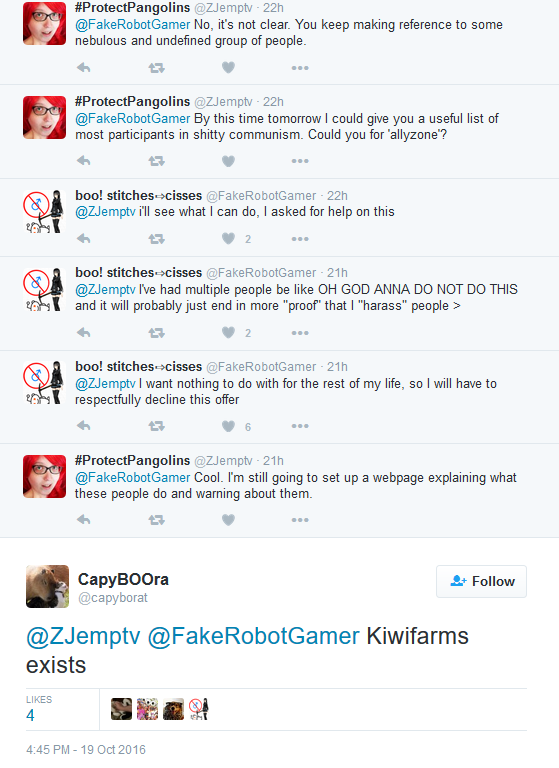View the 4 likes count
The height and width of the screenshot is (768, 559).
point(30,715)
